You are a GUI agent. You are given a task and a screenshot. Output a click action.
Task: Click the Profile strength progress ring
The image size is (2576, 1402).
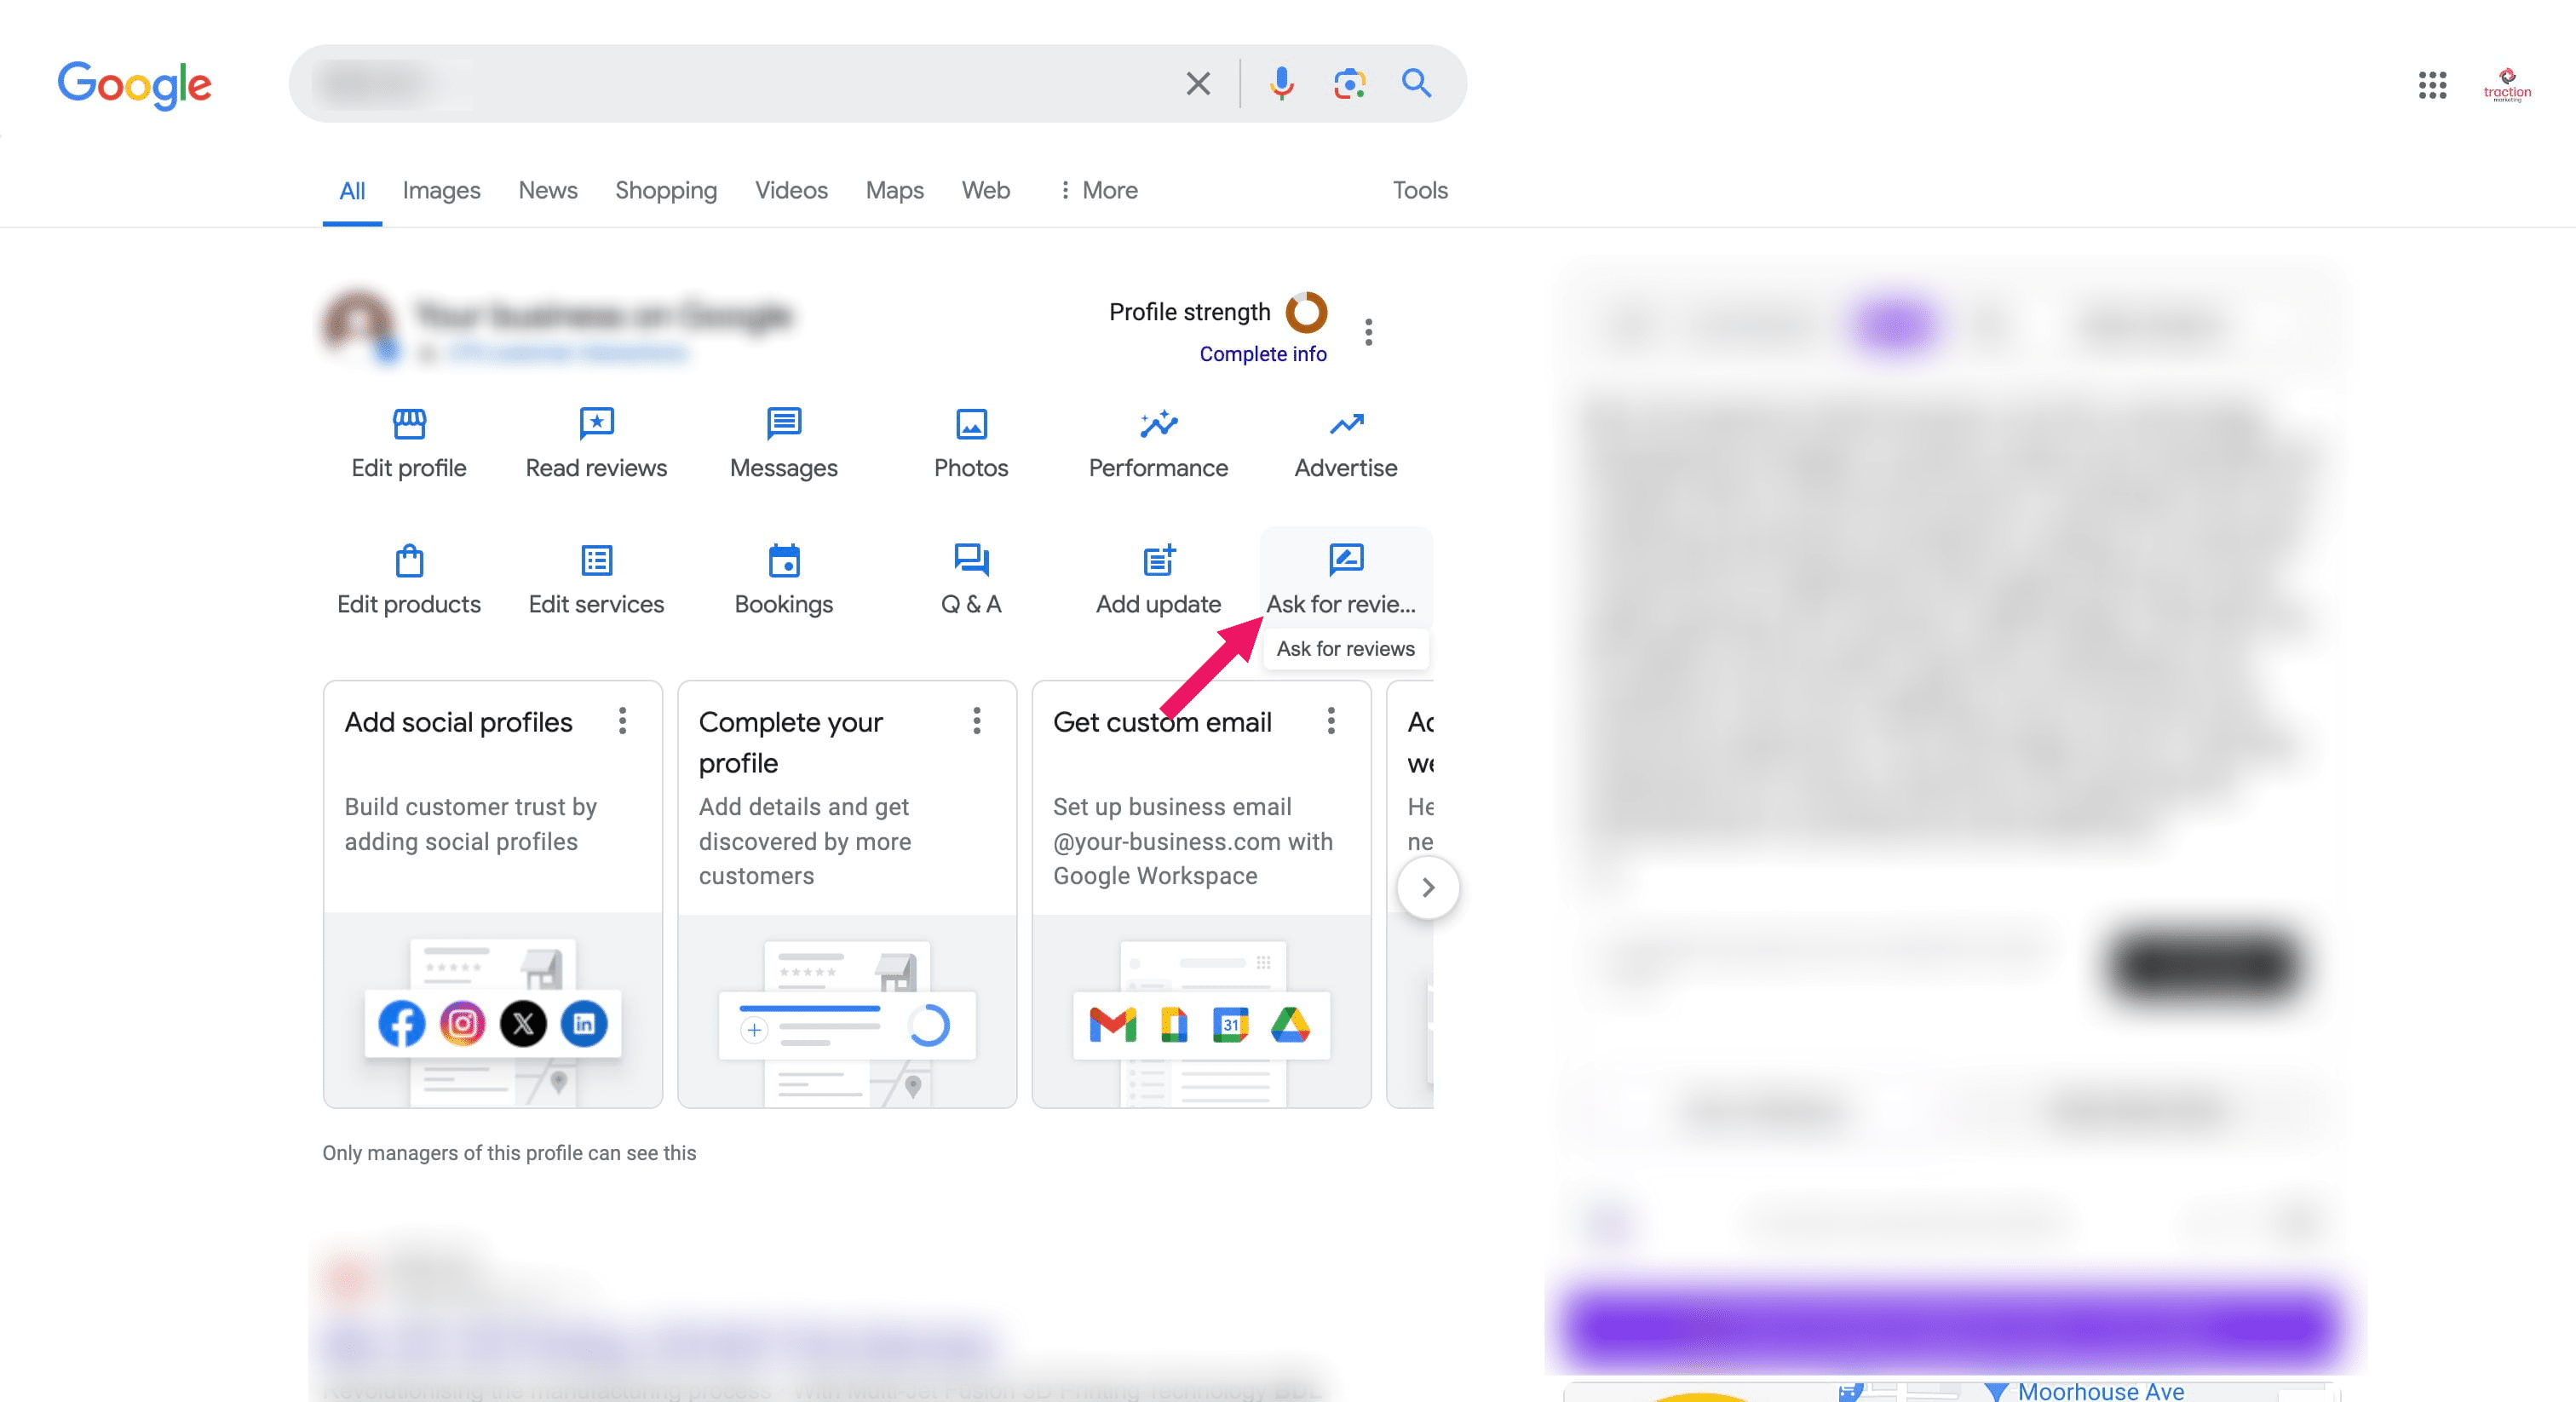pos(1305,312)
